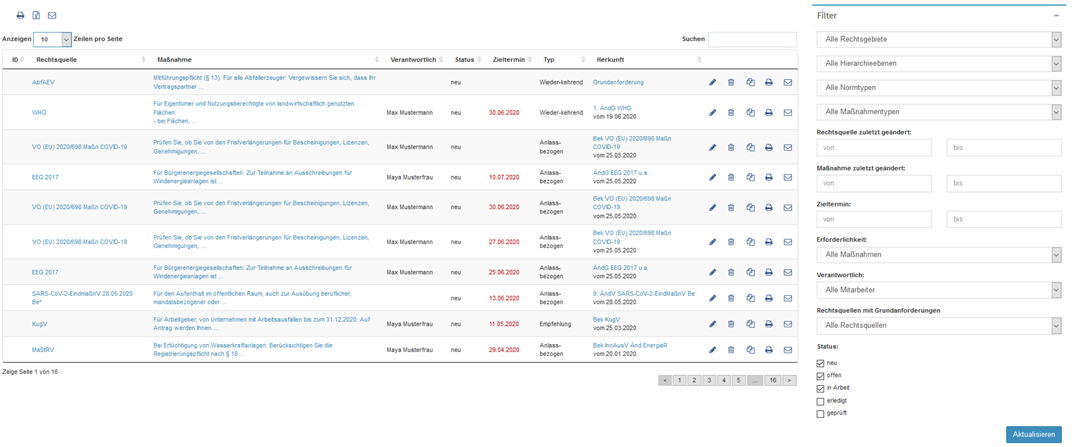Click 'von' field under Maßnahme zuletzt geändert

click(x=874, y=183)
